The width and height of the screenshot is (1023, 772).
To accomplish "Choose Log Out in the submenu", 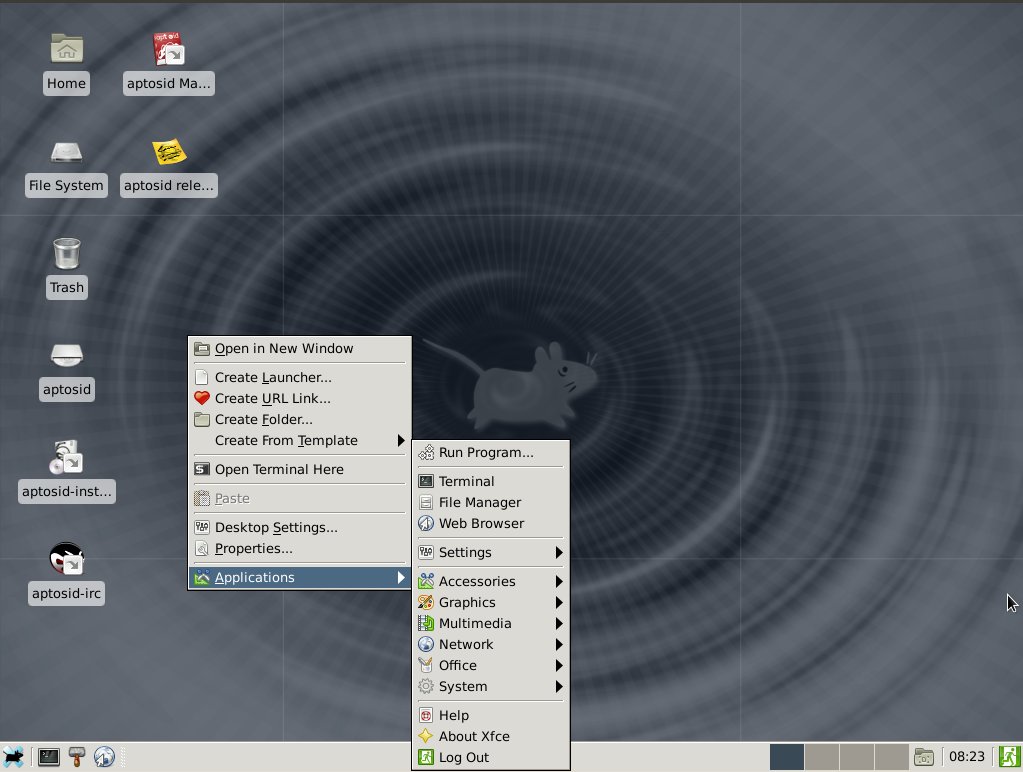I will pos(491,757).
